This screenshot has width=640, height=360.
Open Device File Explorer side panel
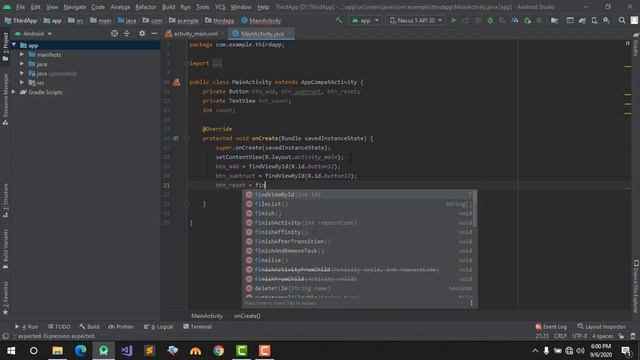(636, 287)
